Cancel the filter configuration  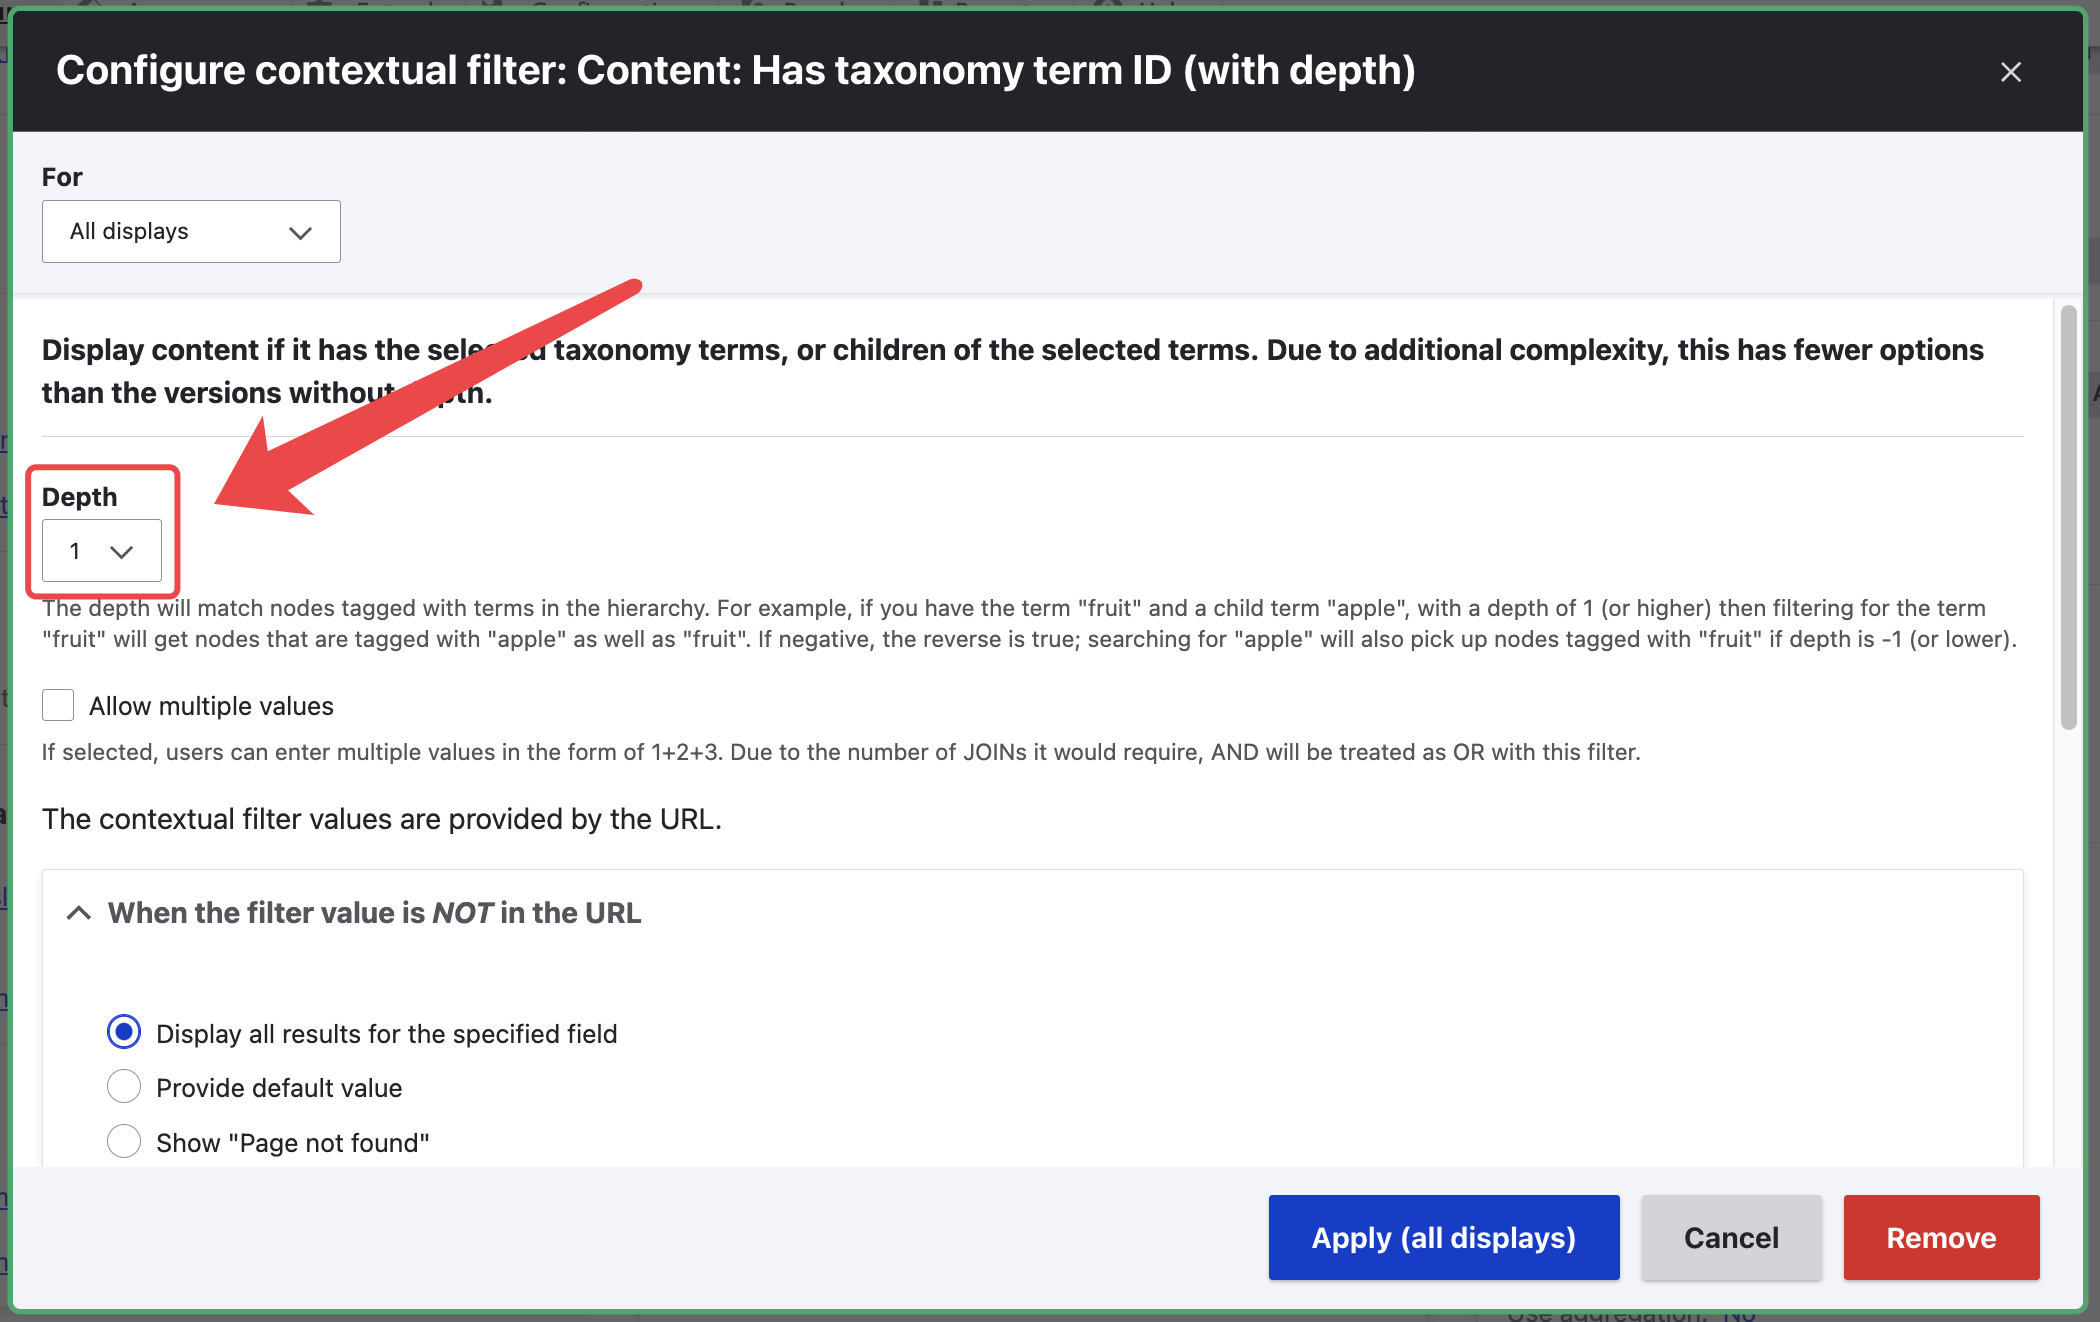(1731, 1237)
